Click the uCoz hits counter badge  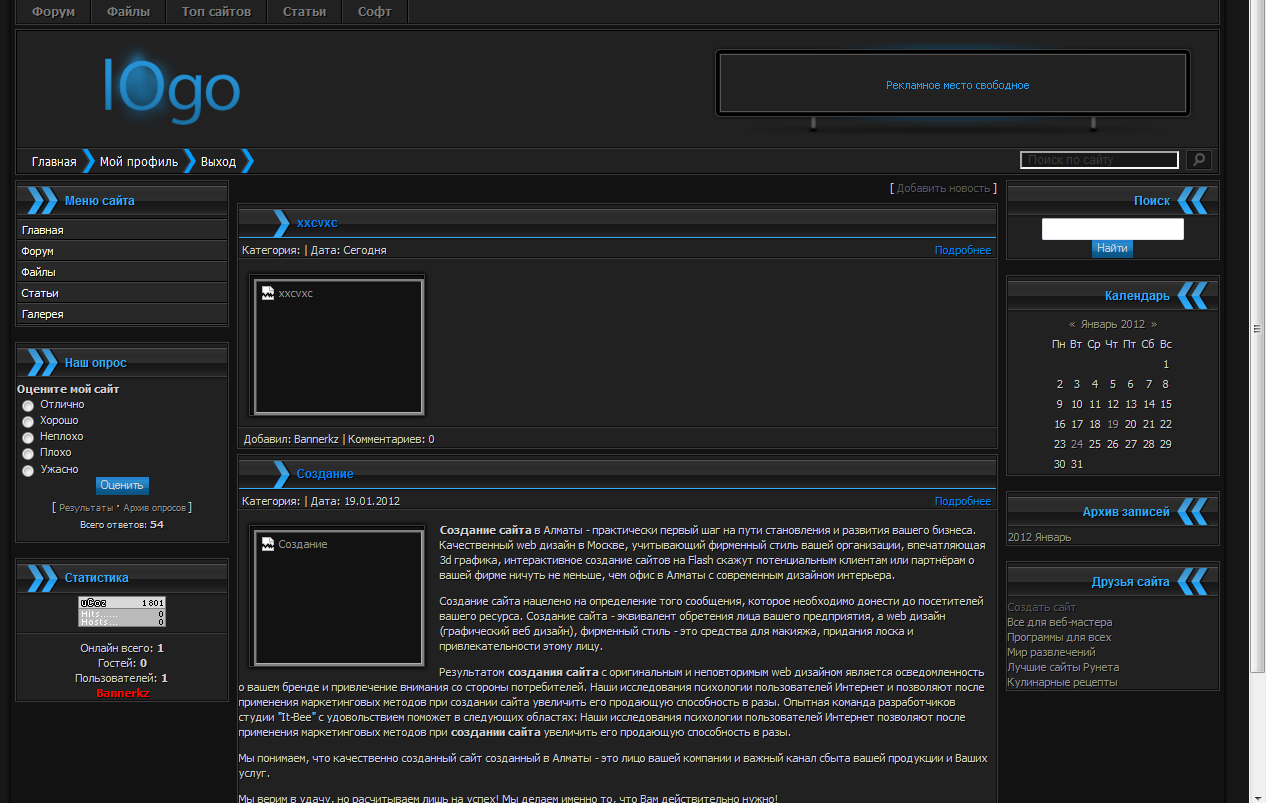click(122, 612)
